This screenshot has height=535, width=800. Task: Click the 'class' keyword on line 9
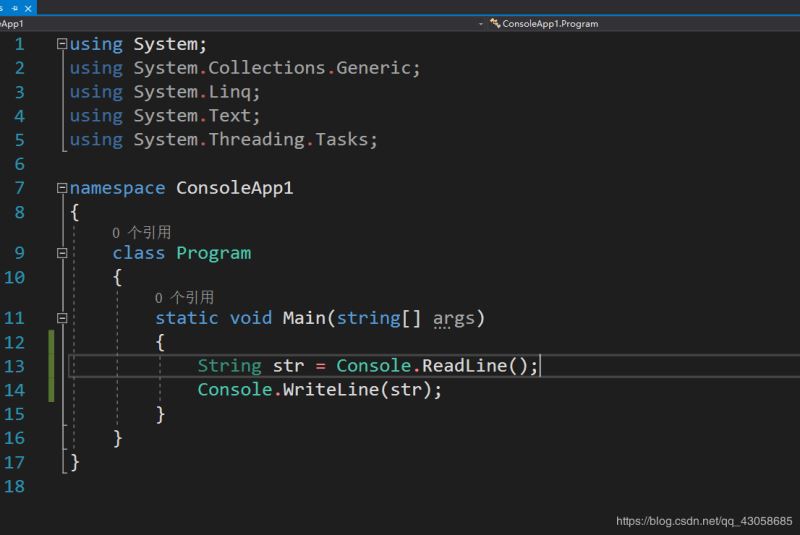(x=139, y=253)
